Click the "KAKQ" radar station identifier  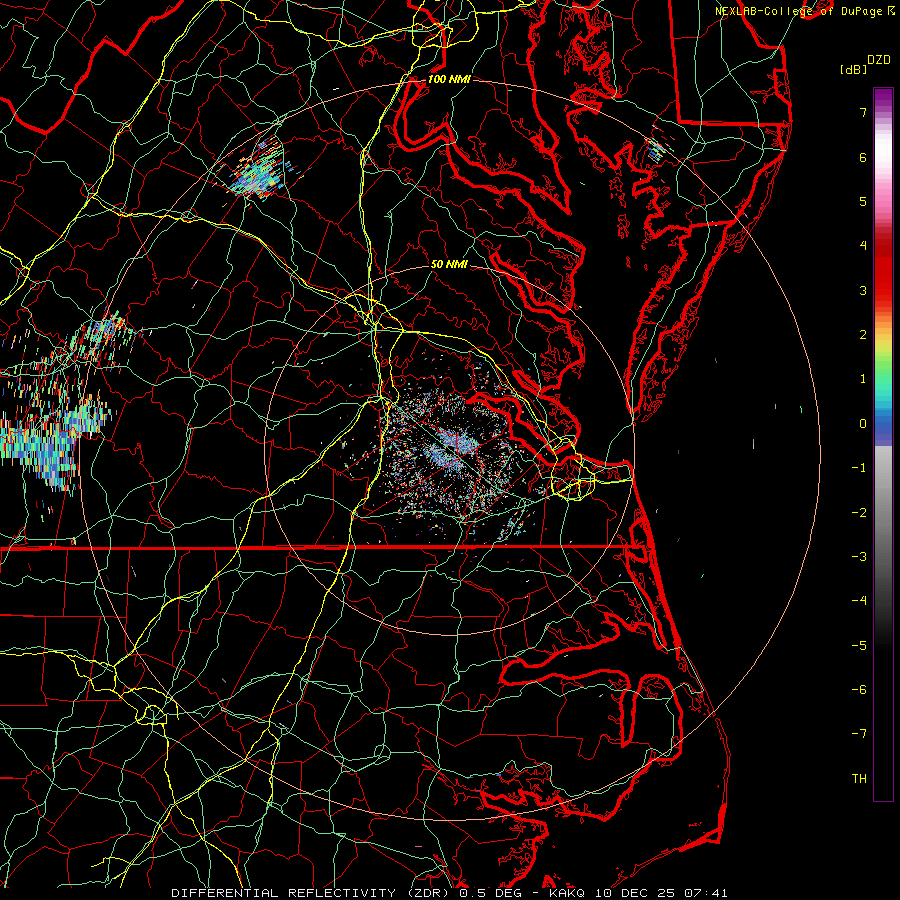point(567,893)
